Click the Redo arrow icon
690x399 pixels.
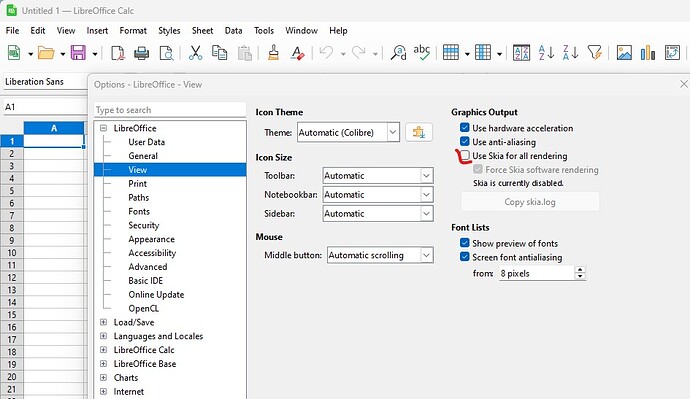359,52
